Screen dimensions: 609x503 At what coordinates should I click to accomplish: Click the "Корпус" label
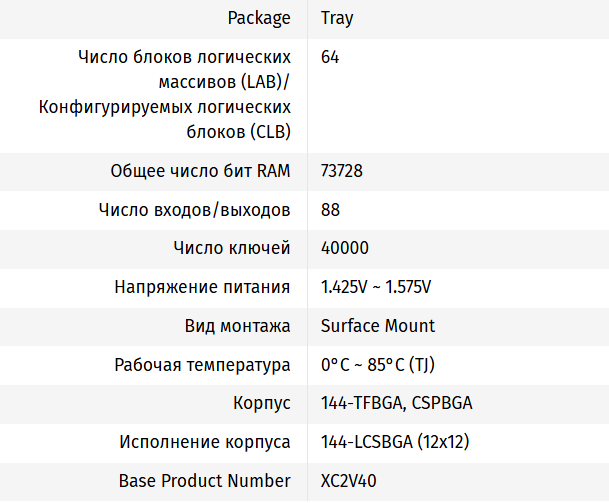click(262, 403)
